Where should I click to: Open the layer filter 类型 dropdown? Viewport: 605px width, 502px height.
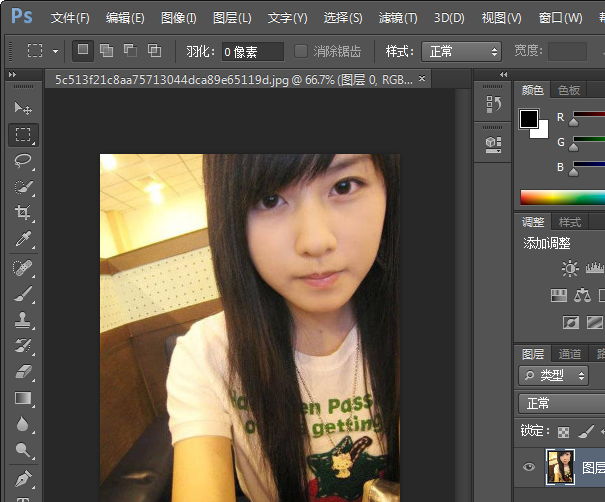point(553,375)
